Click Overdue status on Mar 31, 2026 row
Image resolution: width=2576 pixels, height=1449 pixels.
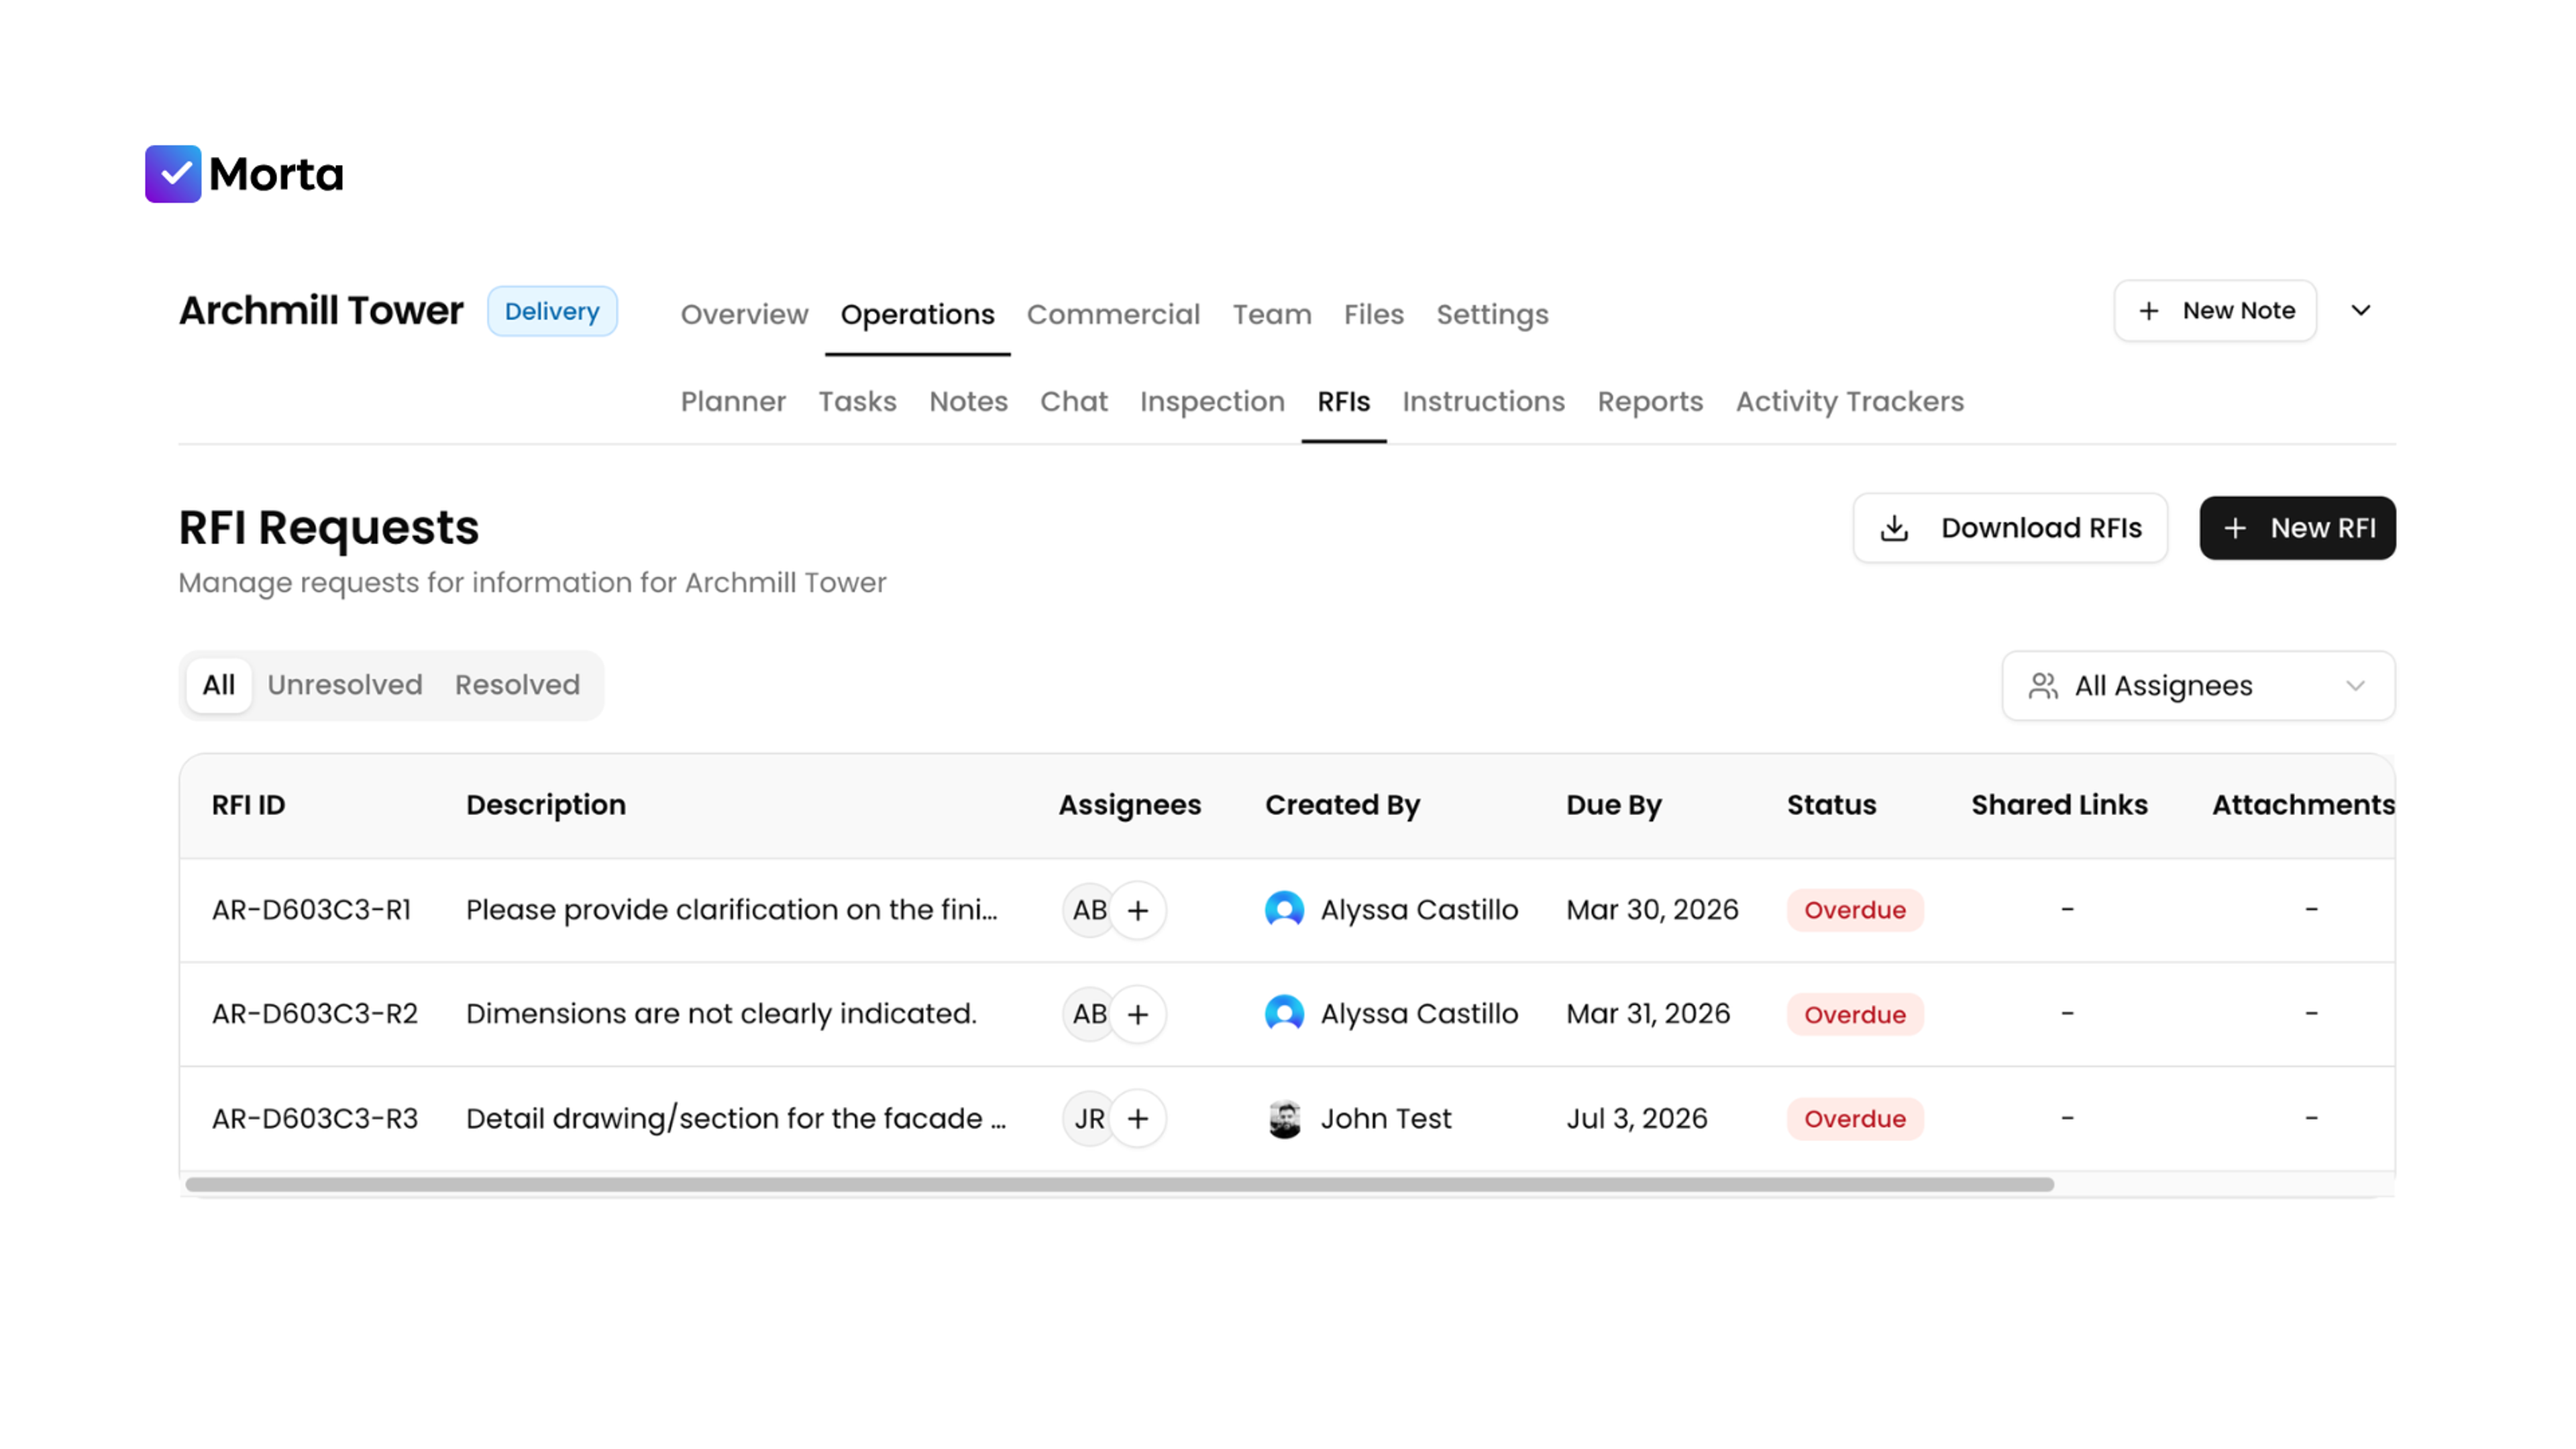click(1854, 1014)
